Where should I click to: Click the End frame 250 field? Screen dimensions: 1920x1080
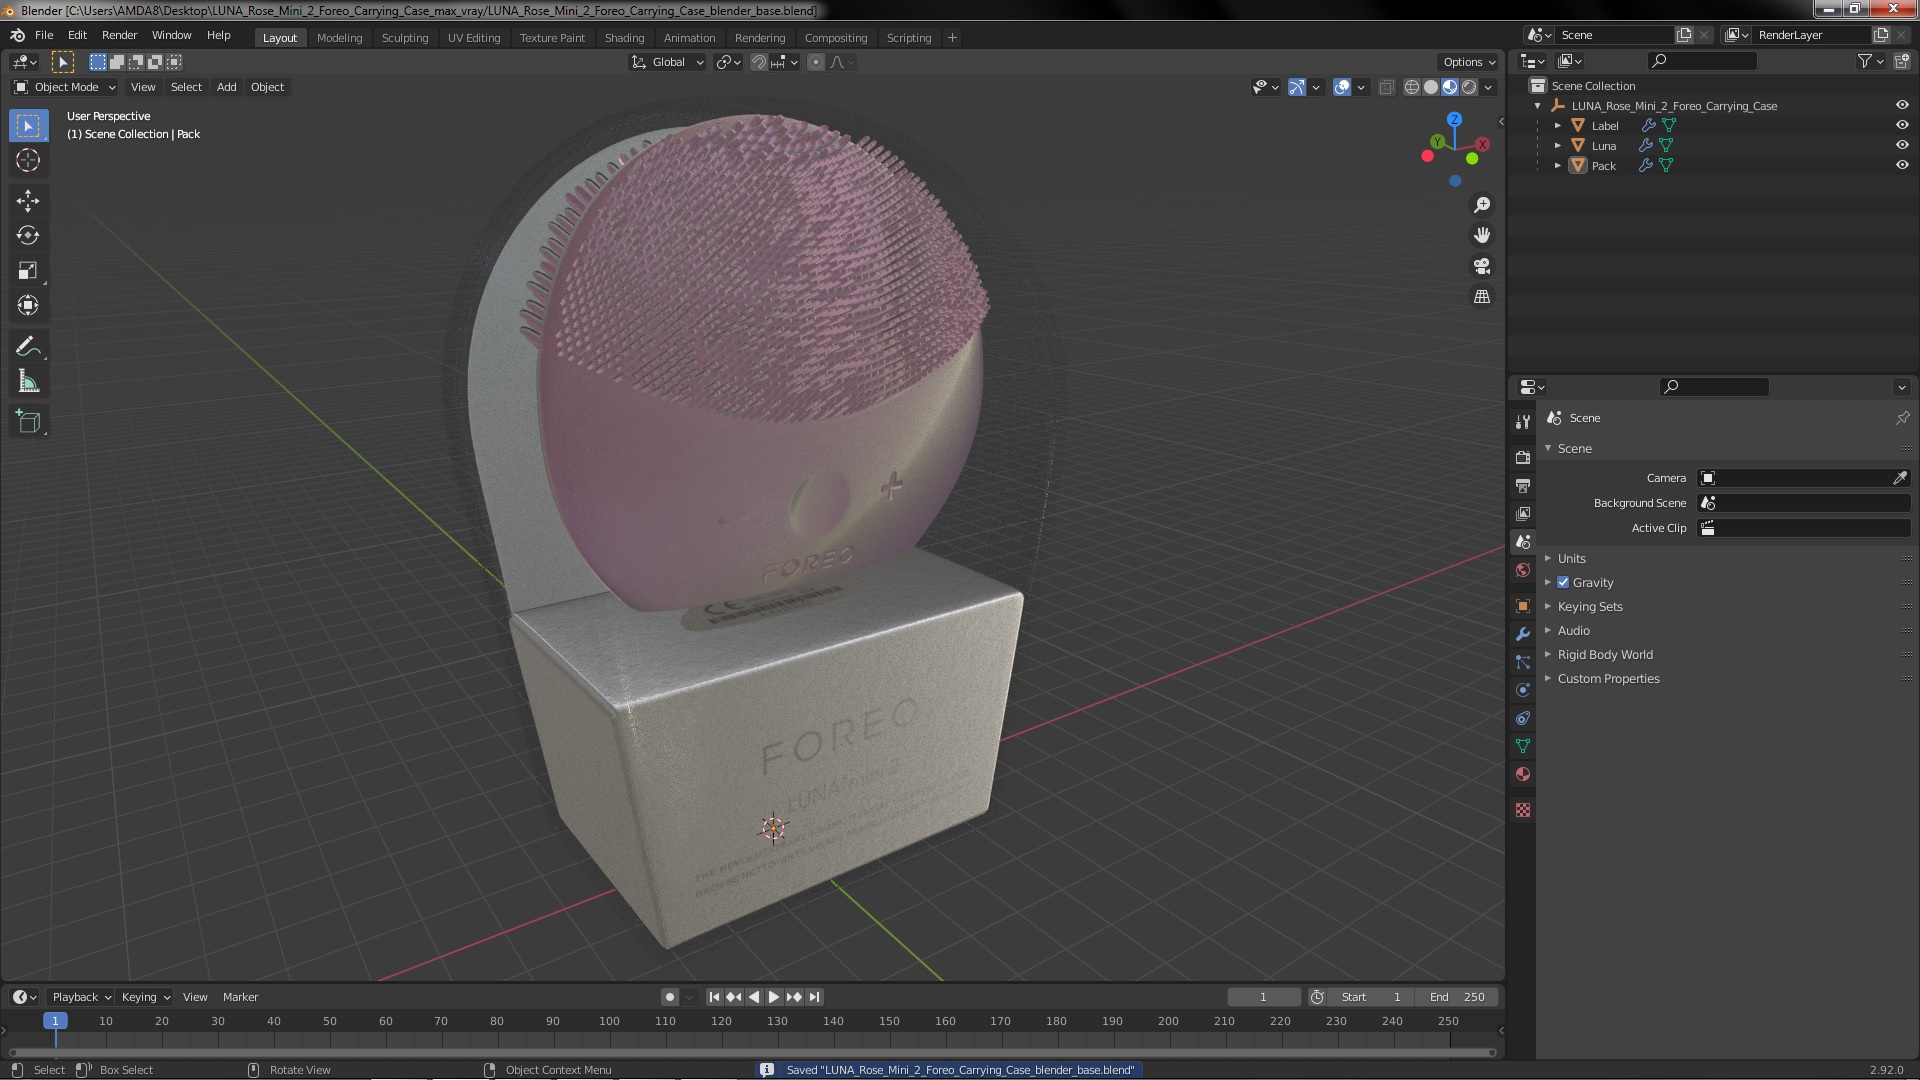tap(1457, 997)
